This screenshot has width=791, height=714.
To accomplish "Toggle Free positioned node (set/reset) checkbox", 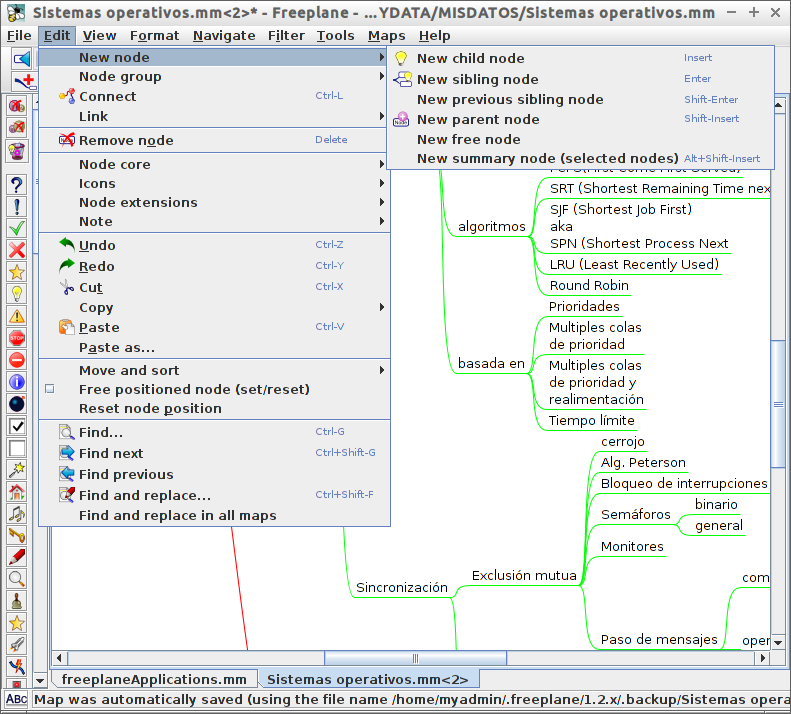I will (49, 389).
